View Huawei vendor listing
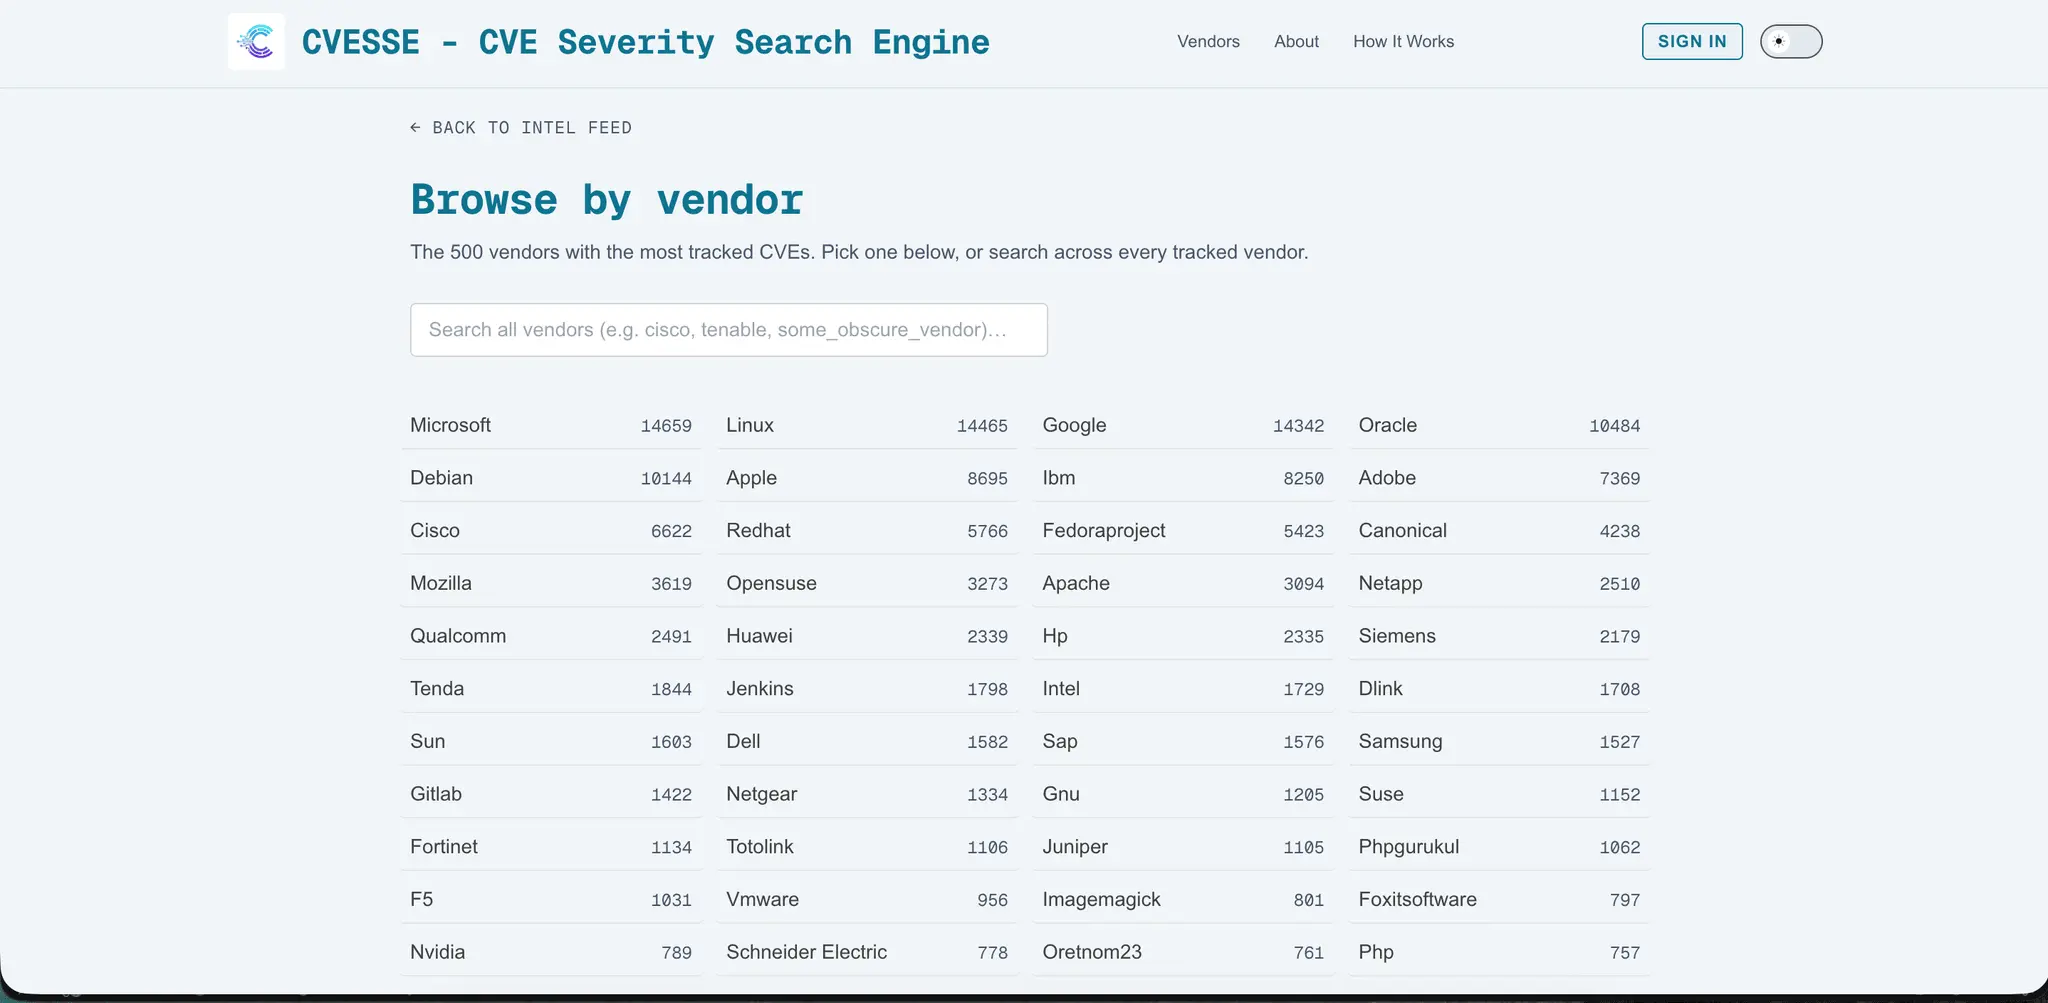This screenshot has height=1003, width=2048. pyautogui.click(x=867, y=636)
